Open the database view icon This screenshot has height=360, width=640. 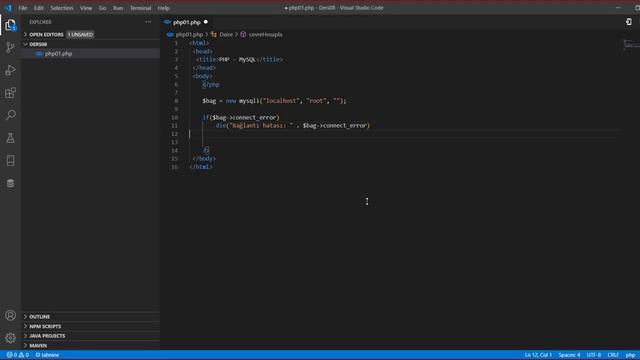(x=10, y=183)
